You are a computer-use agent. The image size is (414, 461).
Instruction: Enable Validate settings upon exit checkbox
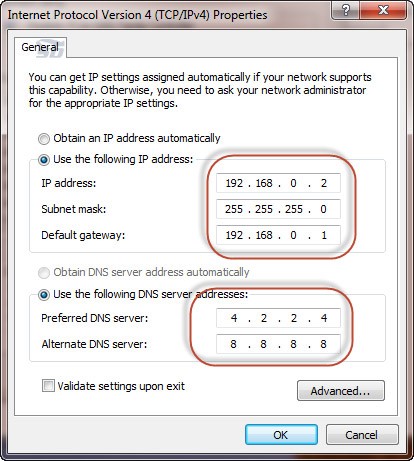coord(48,386)
